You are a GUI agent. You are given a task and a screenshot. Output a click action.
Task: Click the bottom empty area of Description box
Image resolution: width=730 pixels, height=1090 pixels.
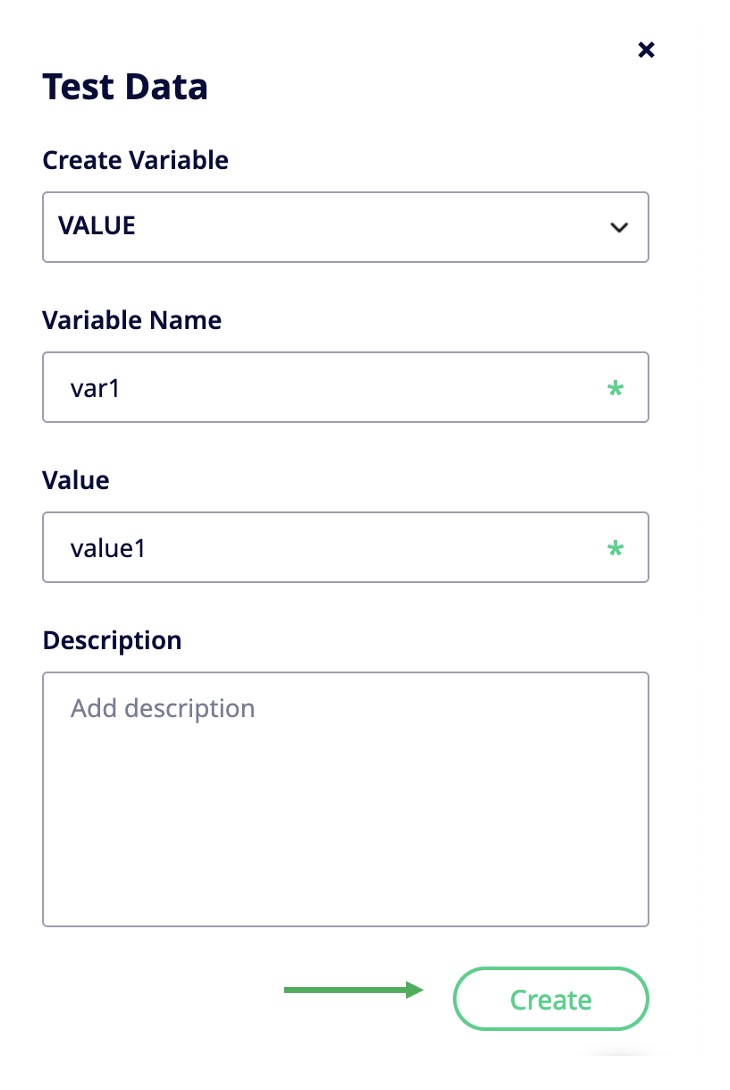(x=346, y=869)
